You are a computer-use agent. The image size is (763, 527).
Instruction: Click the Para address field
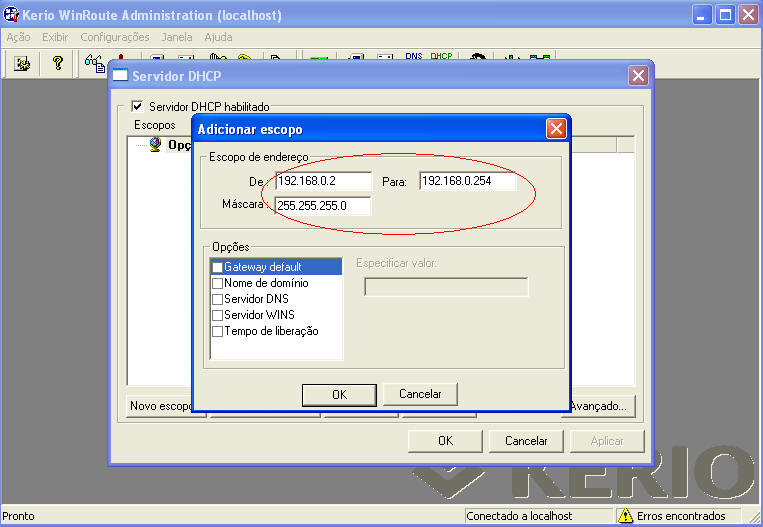467,181
